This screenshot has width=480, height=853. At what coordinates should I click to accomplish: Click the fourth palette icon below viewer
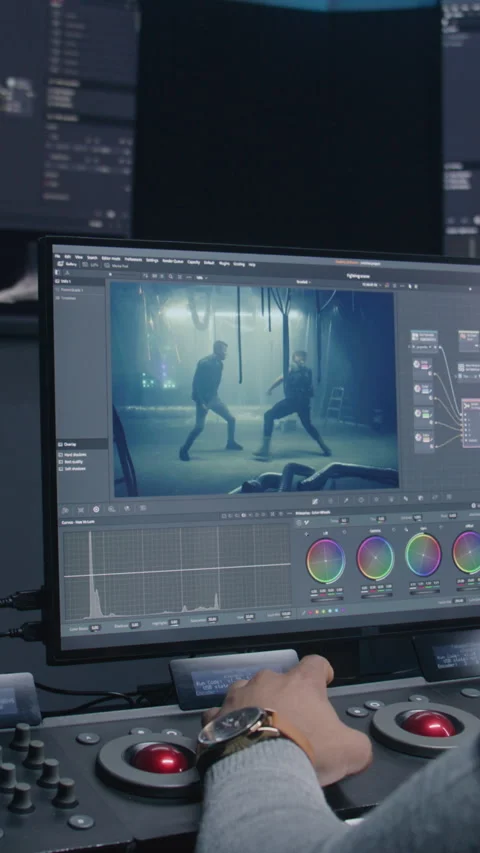pos(112,509)
